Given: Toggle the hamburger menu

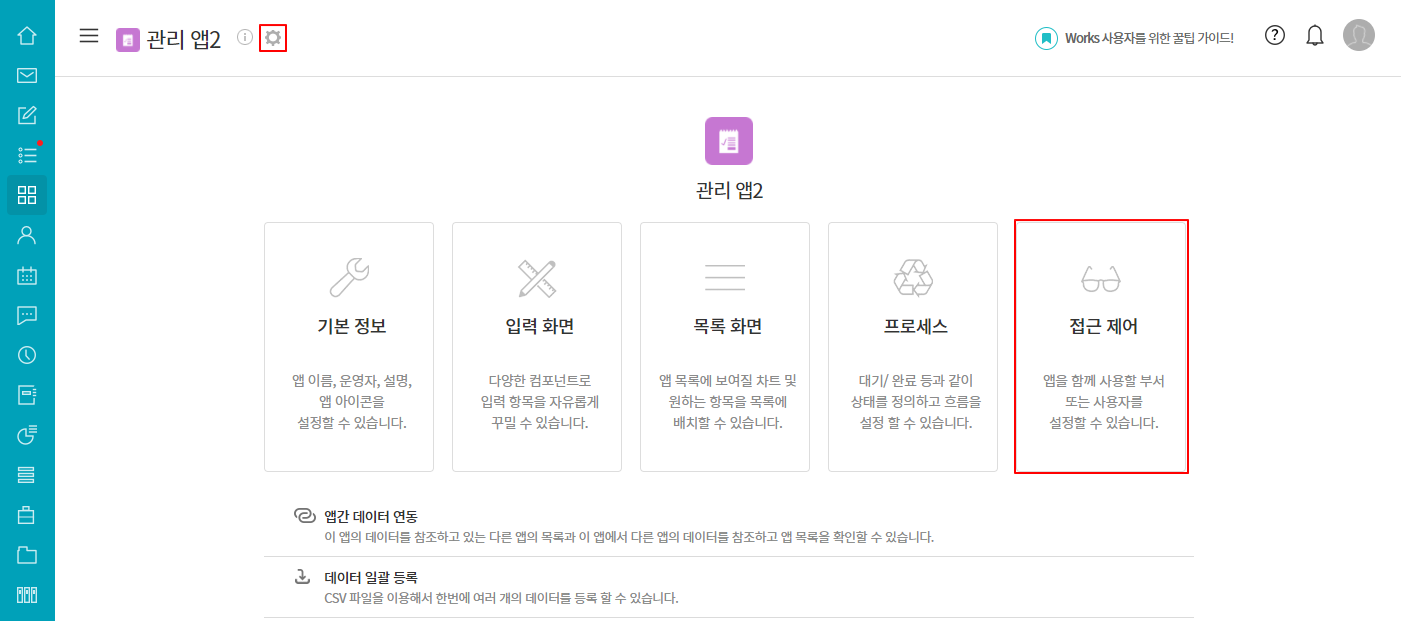Looking at the screenshot, I should click(x=89, y=36).
